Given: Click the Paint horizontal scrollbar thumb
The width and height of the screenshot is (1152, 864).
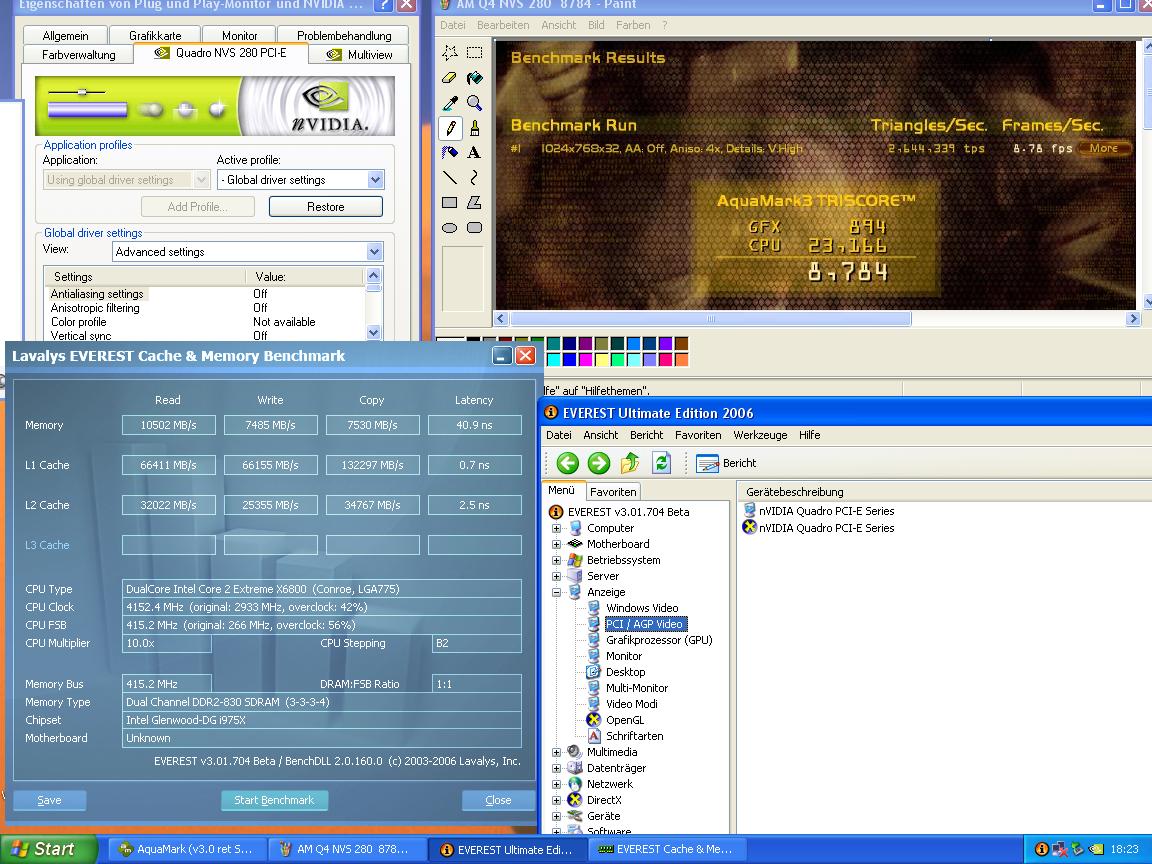Looking at the screenshot, I should click(710, 319).
